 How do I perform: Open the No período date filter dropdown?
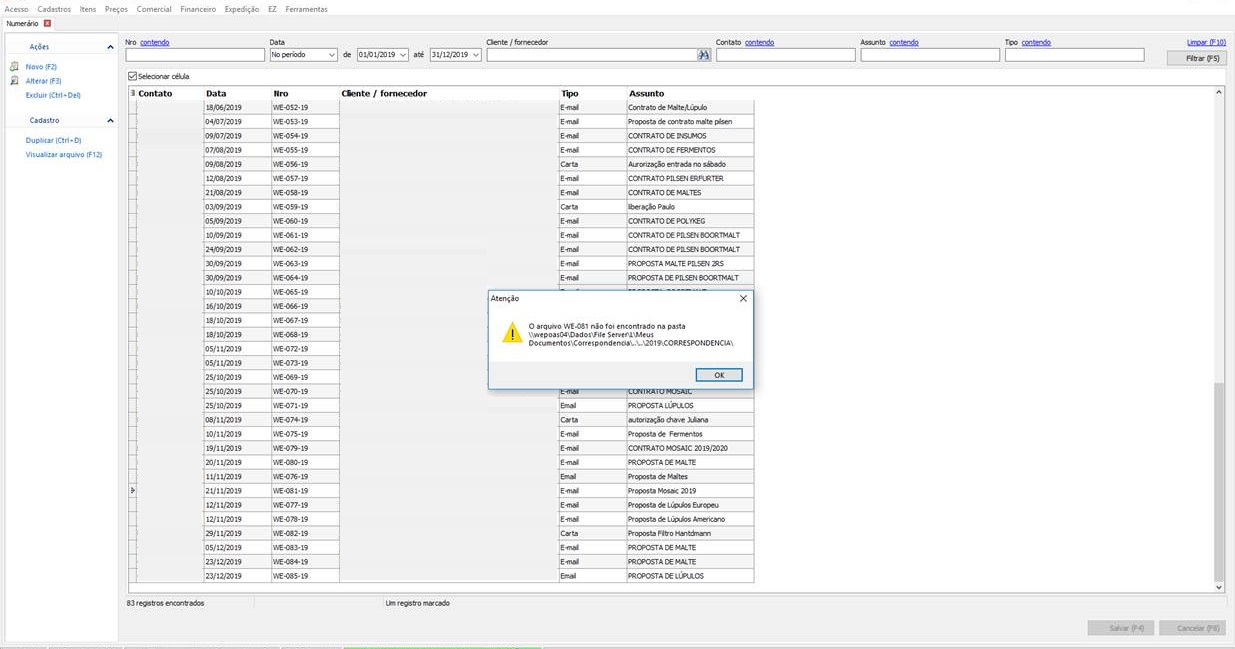(332, 55)
